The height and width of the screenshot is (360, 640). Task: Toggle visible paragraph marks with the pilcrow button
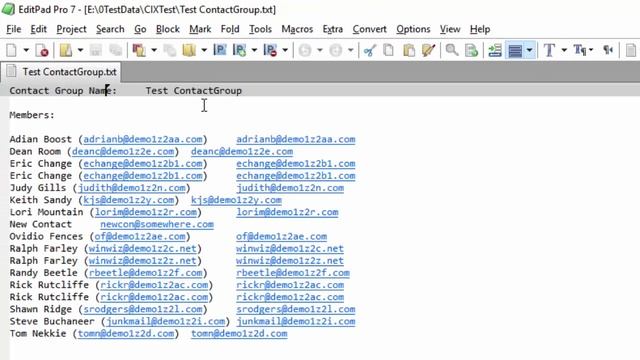608,51
